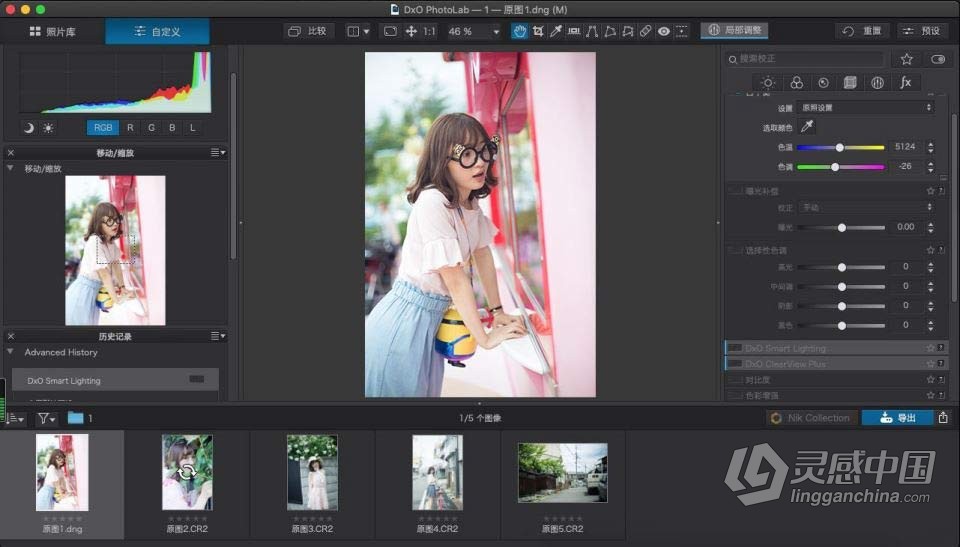The height and width of the screenshot is (547, 960).
Task: Open the 设置 原照设置 dropdown
Action: [866, 107]
